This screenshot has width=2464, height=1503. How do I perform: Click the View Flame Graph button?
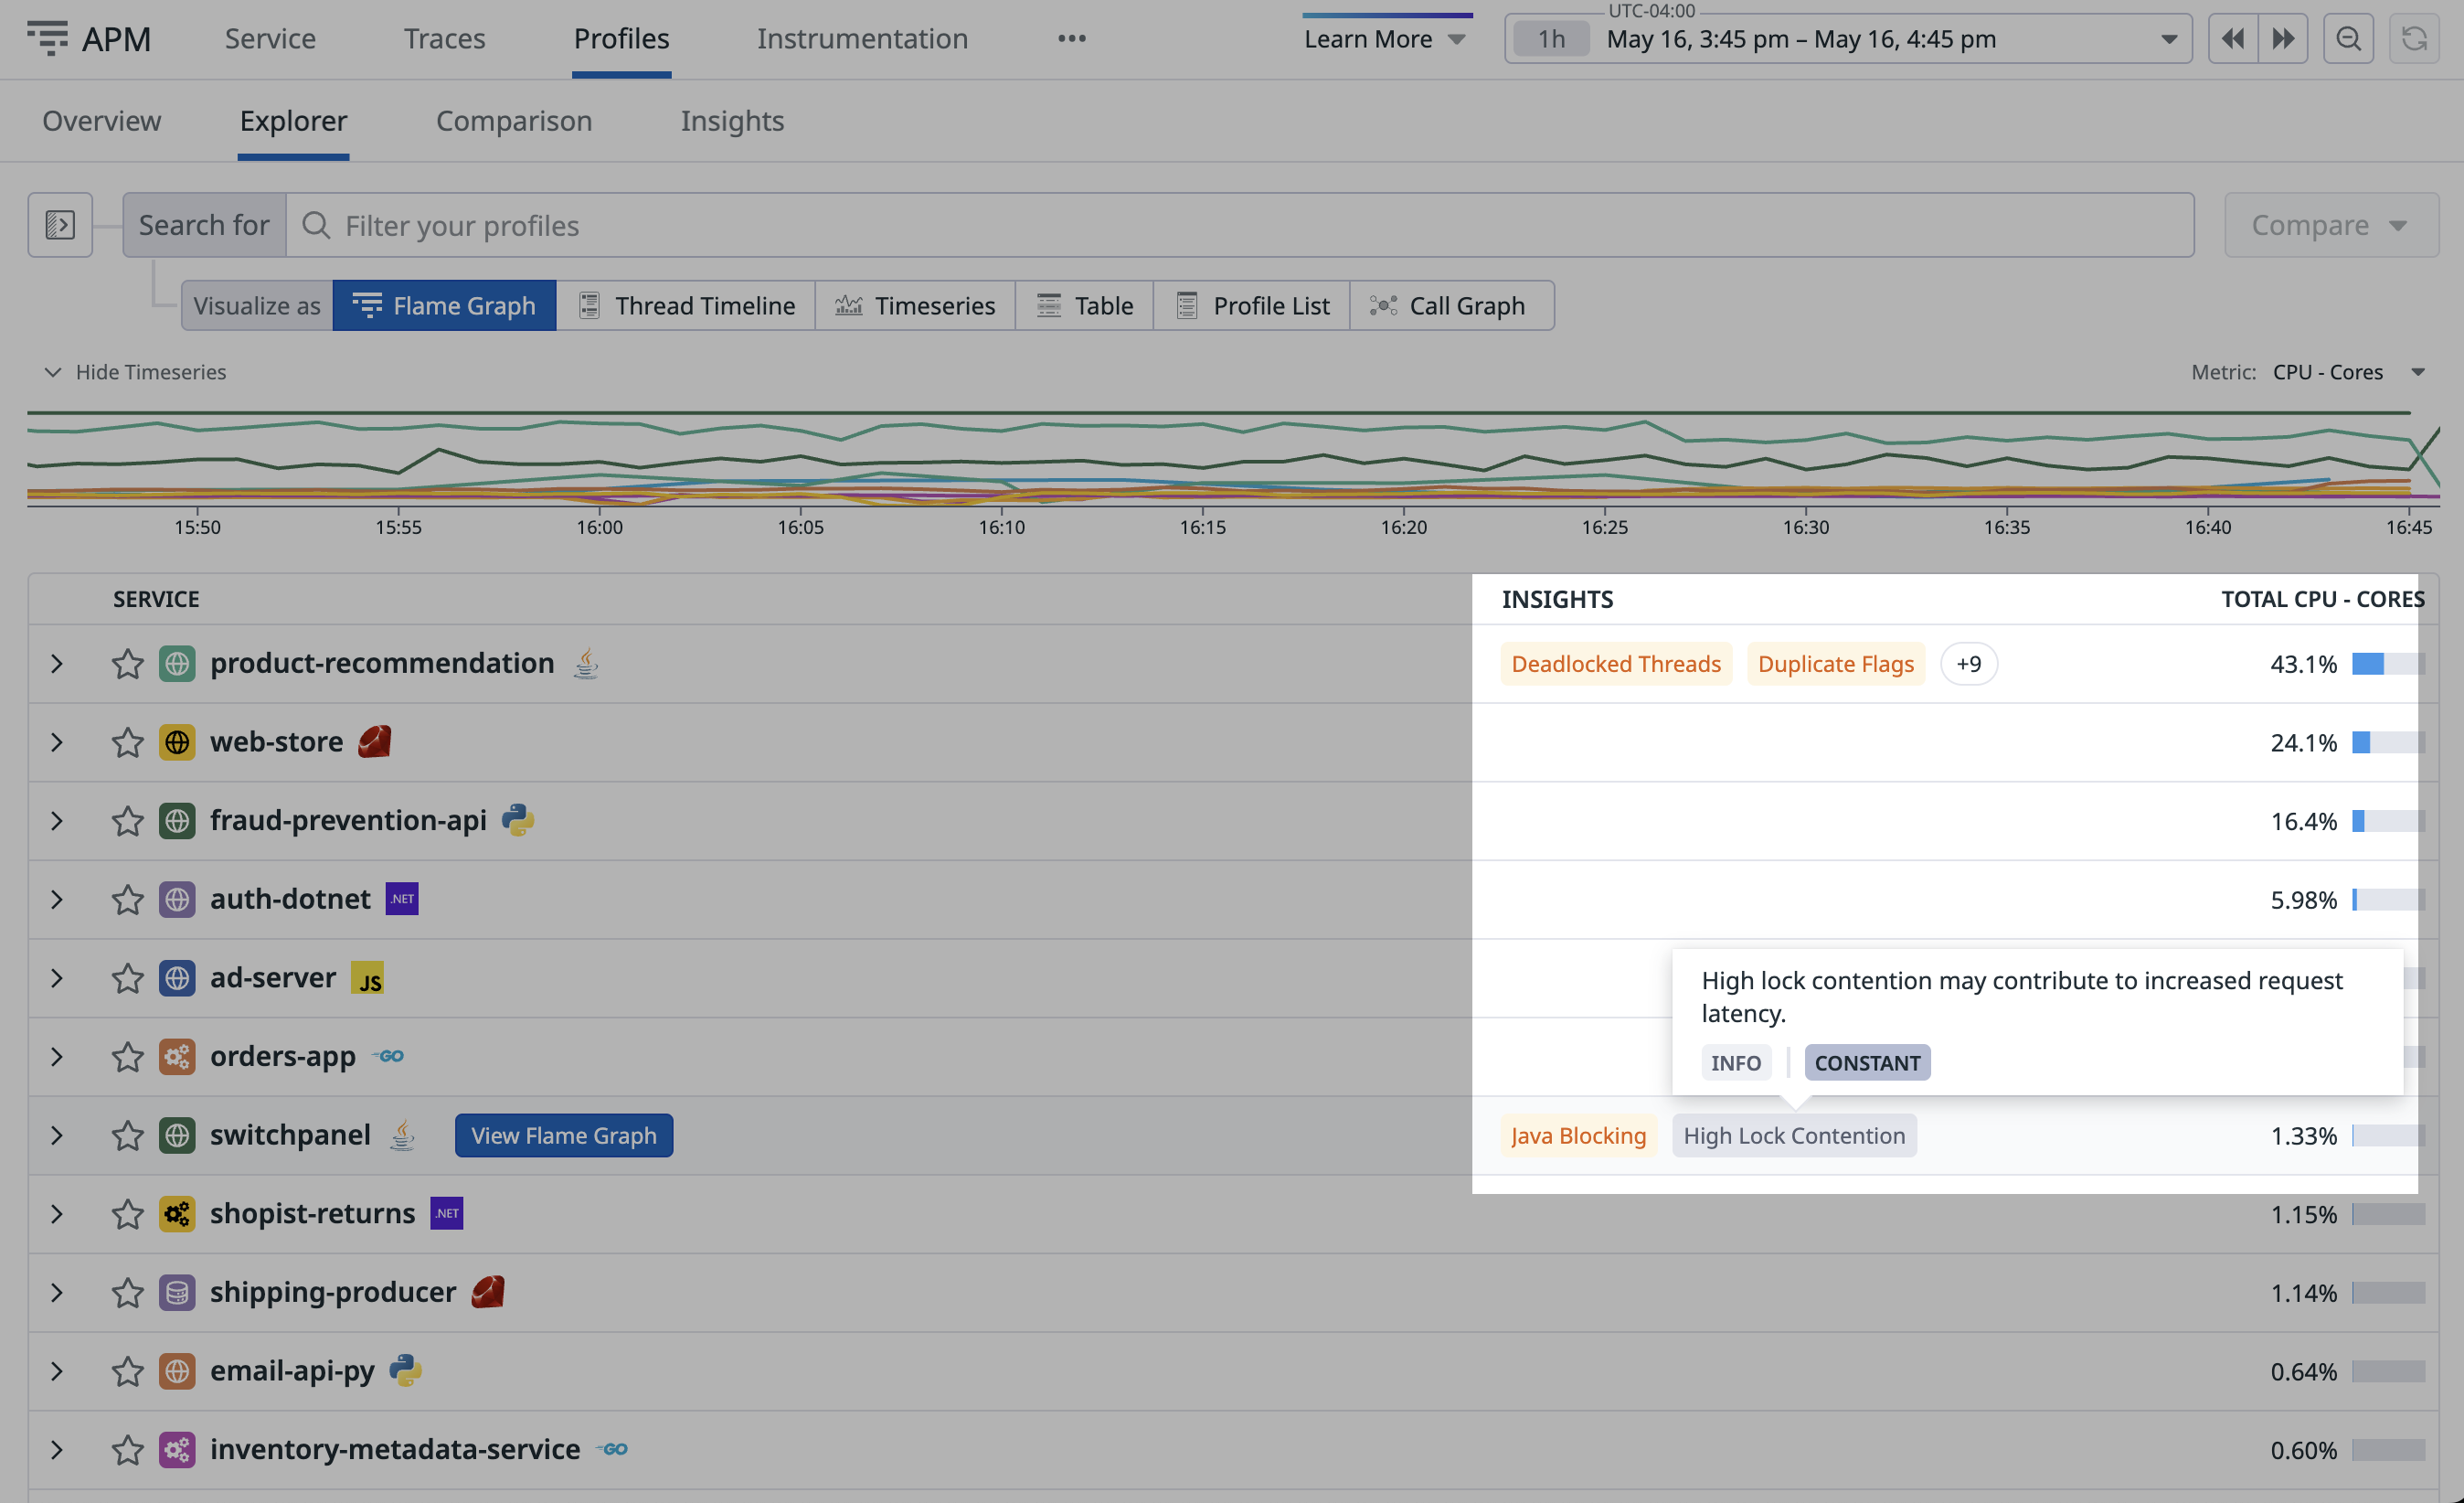564,1136
